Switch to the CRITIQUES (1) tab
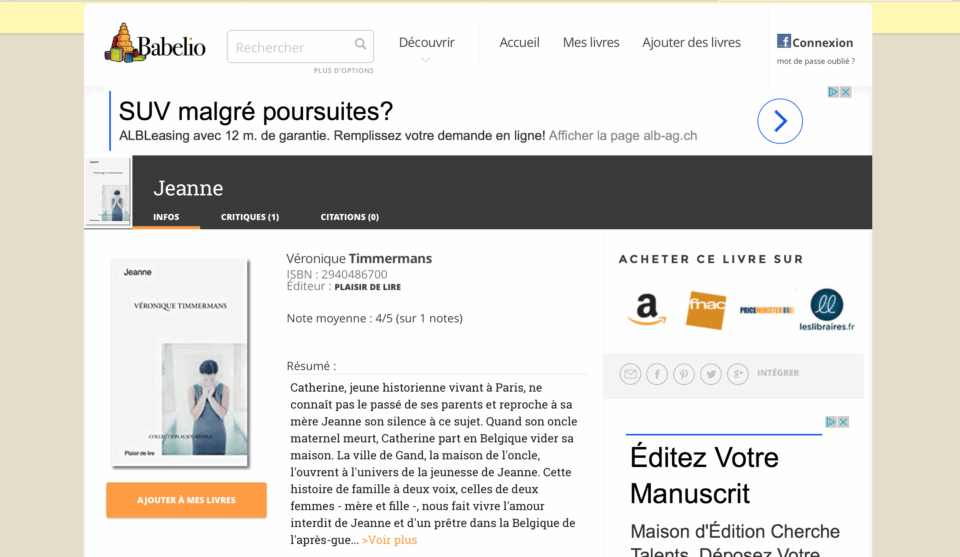 [x=250, y=217]
